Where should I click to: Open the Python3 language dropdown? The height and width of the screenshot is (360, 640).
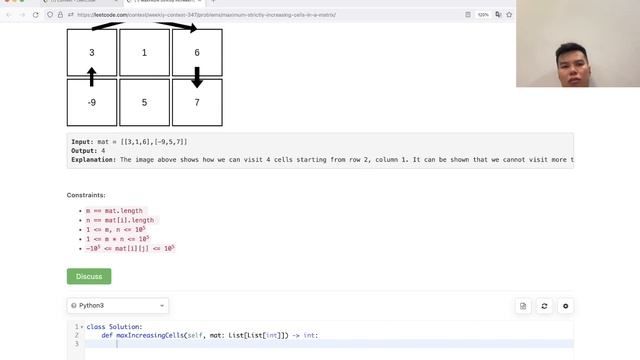118,306
